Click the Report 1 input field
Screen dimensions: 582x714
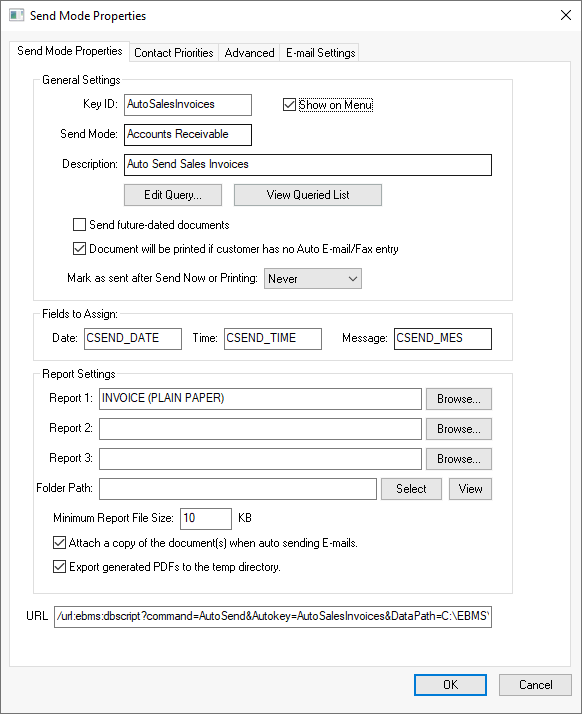(x=260, y=399)
